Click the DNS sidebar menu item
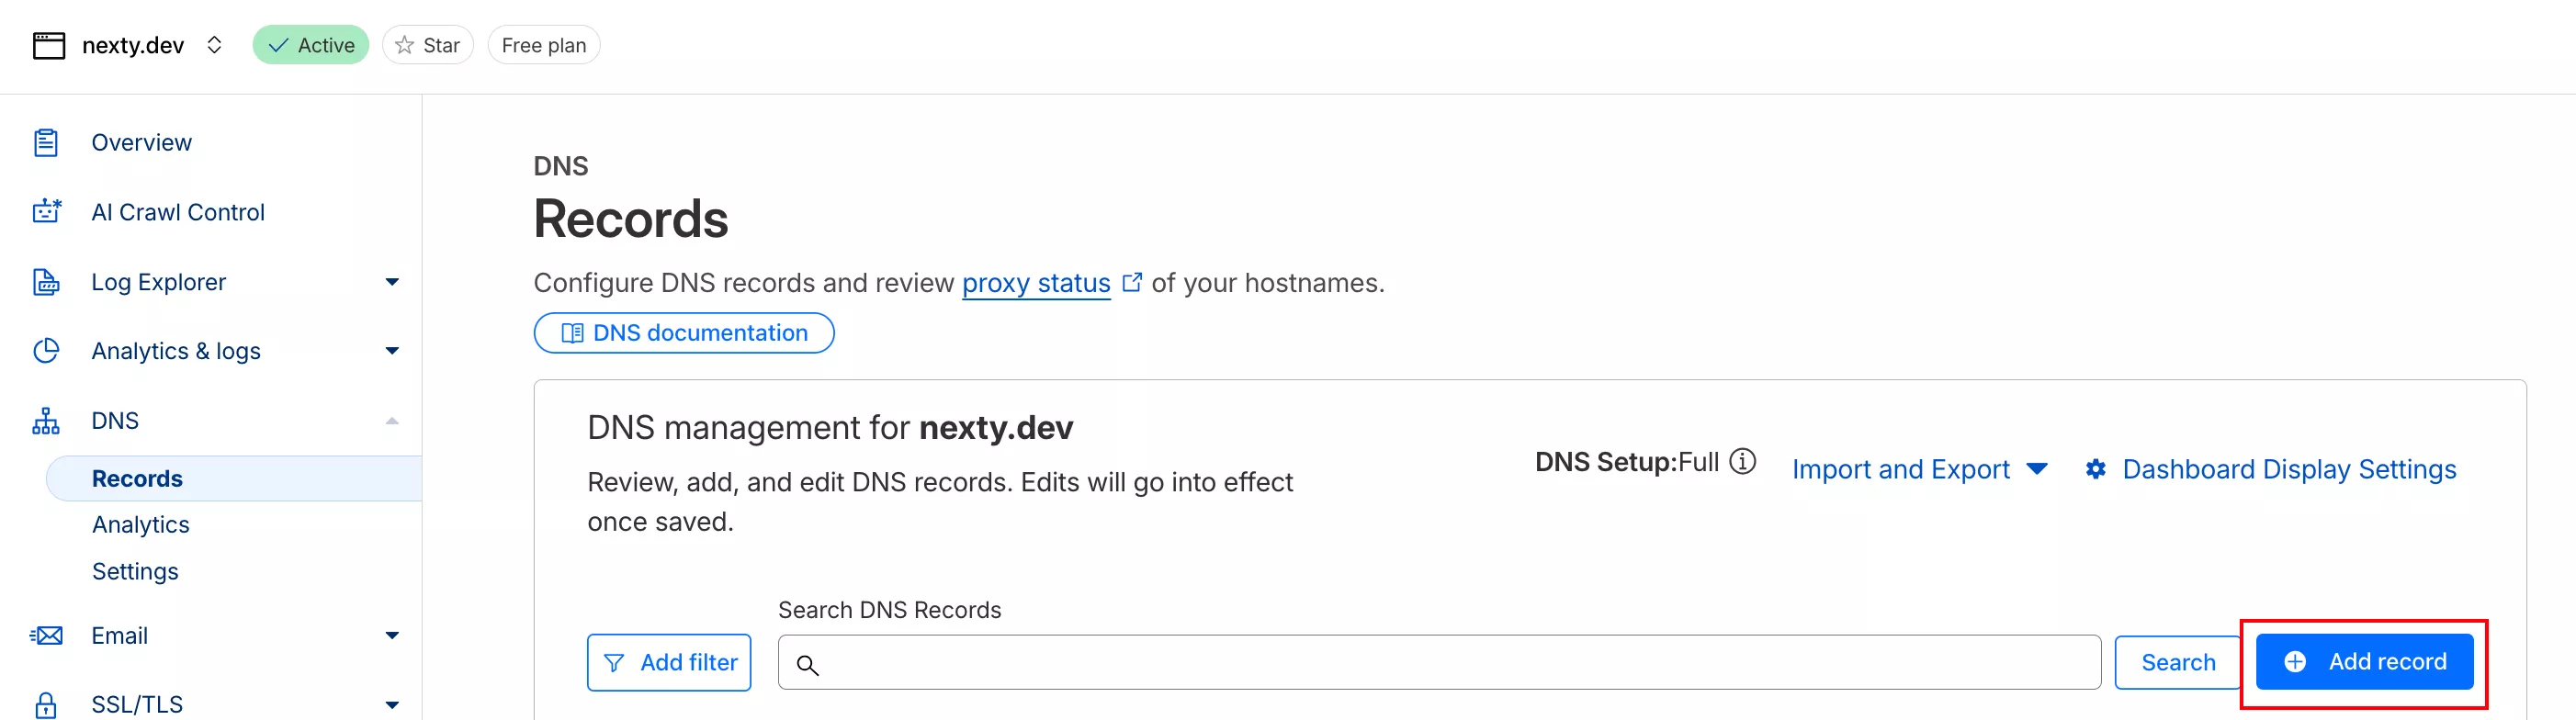This screenshot has height=720, width=2576. click(115, 421)
